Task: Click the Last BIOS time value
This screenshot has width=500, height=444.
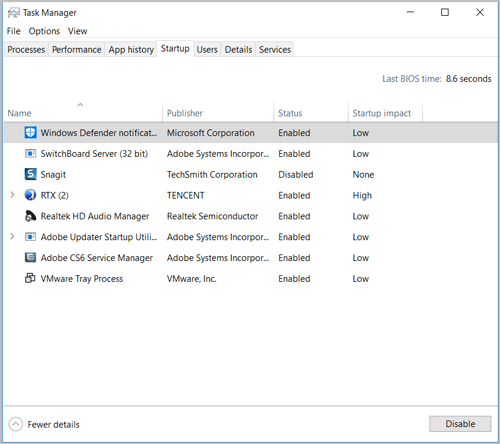Action: (468, 79)
